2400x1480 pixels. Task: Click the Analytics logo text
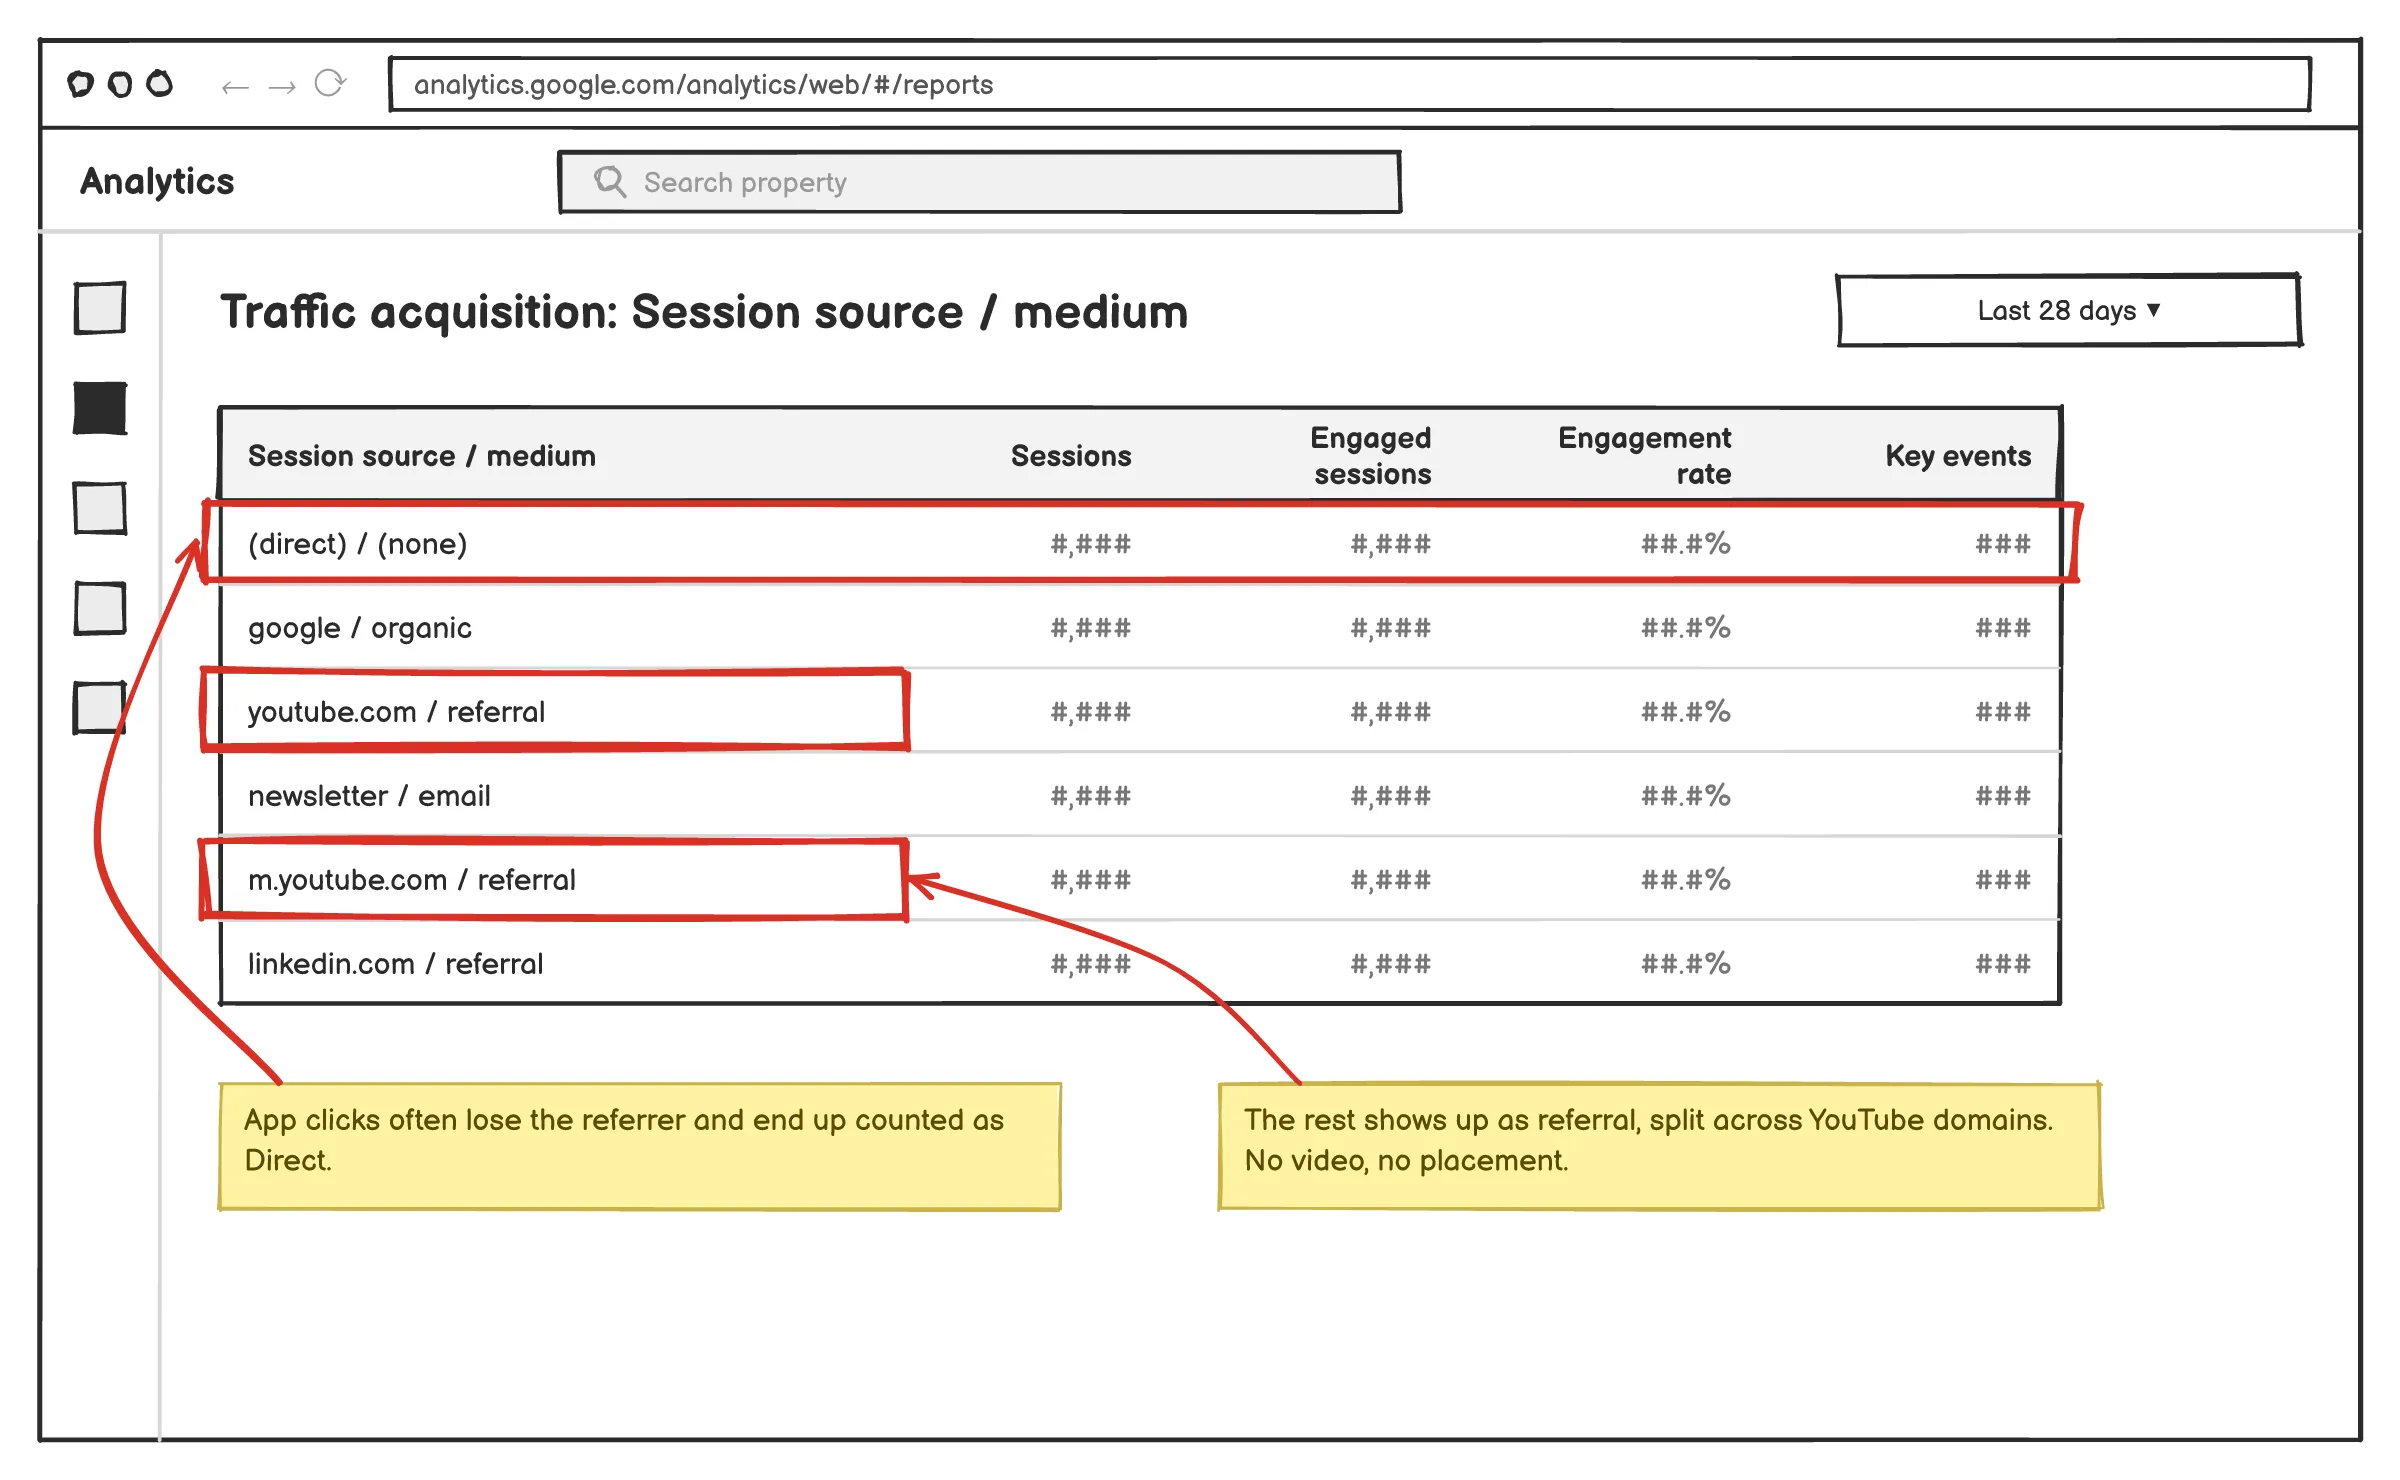pyautogui.click(x=157, y=181)
